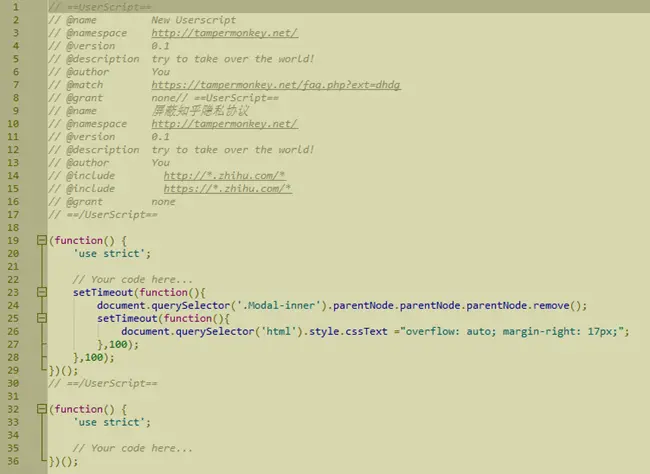Click line number 18 in the gutter
Screen dimensions: 650x474
pos(13,227)
